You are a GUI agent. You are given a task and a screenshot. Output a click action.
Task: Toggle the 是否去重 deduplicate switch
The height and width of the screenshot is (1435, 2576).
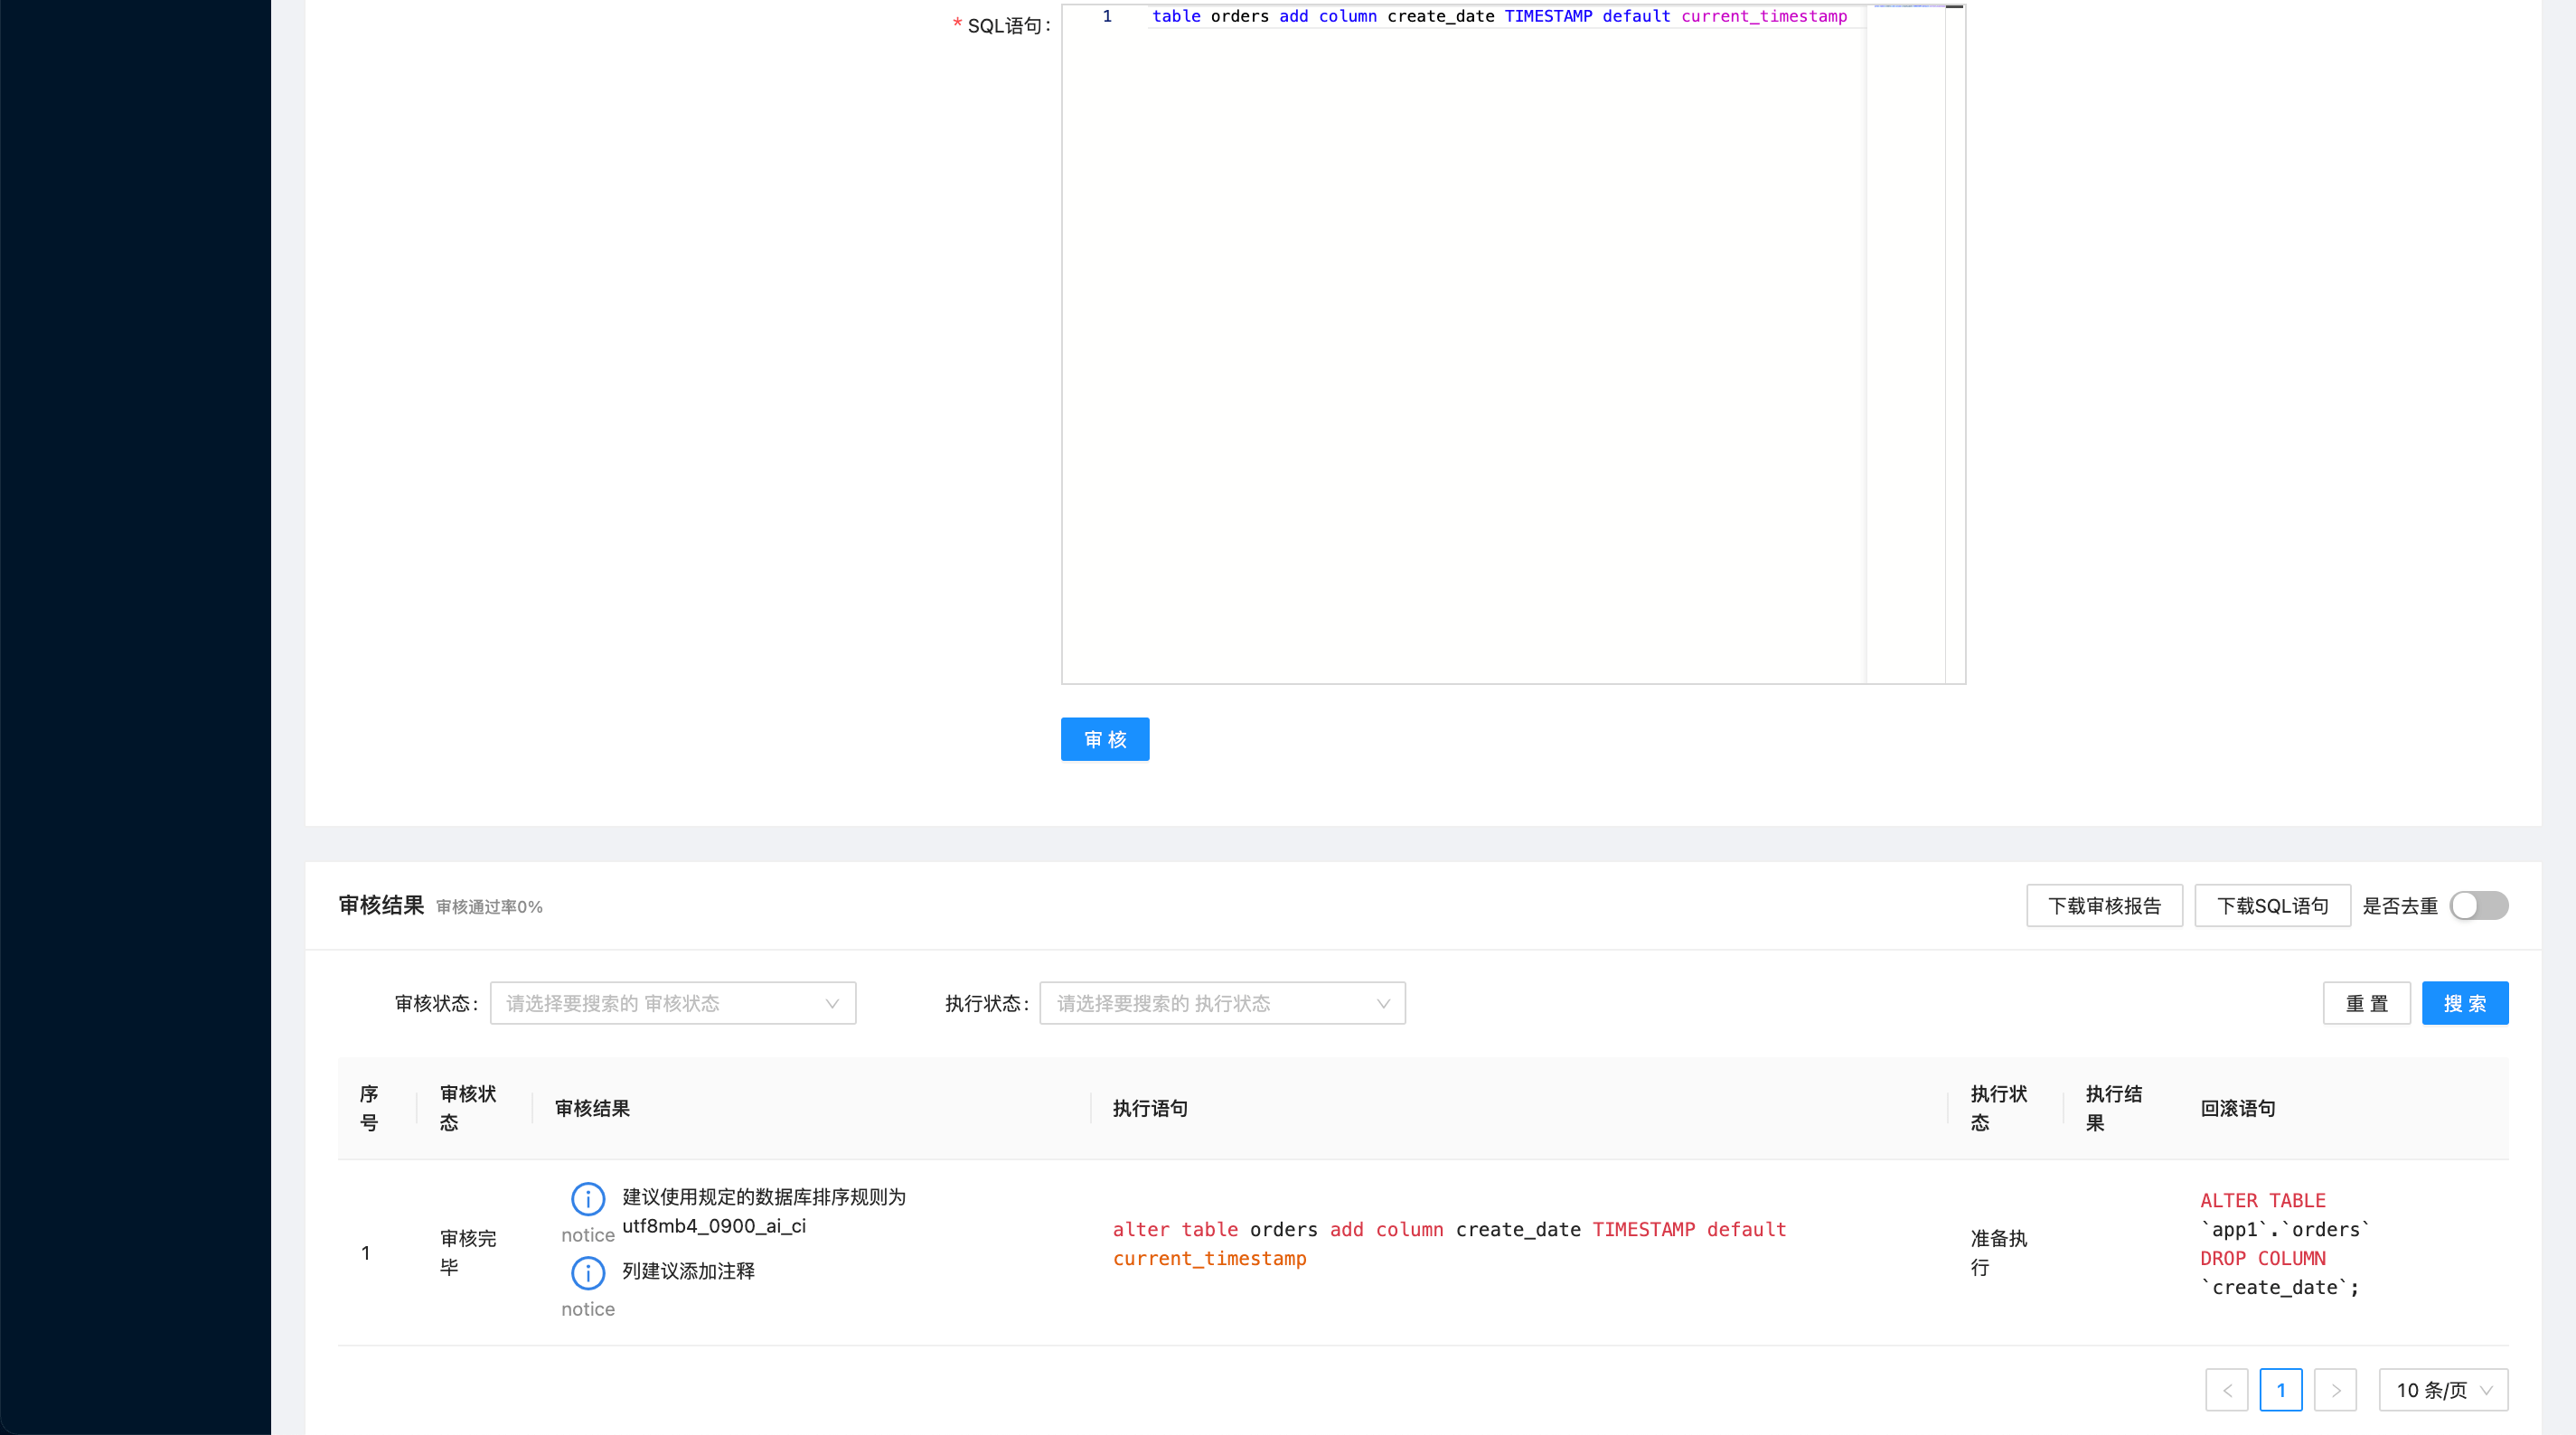click(x=2478, y=906)
